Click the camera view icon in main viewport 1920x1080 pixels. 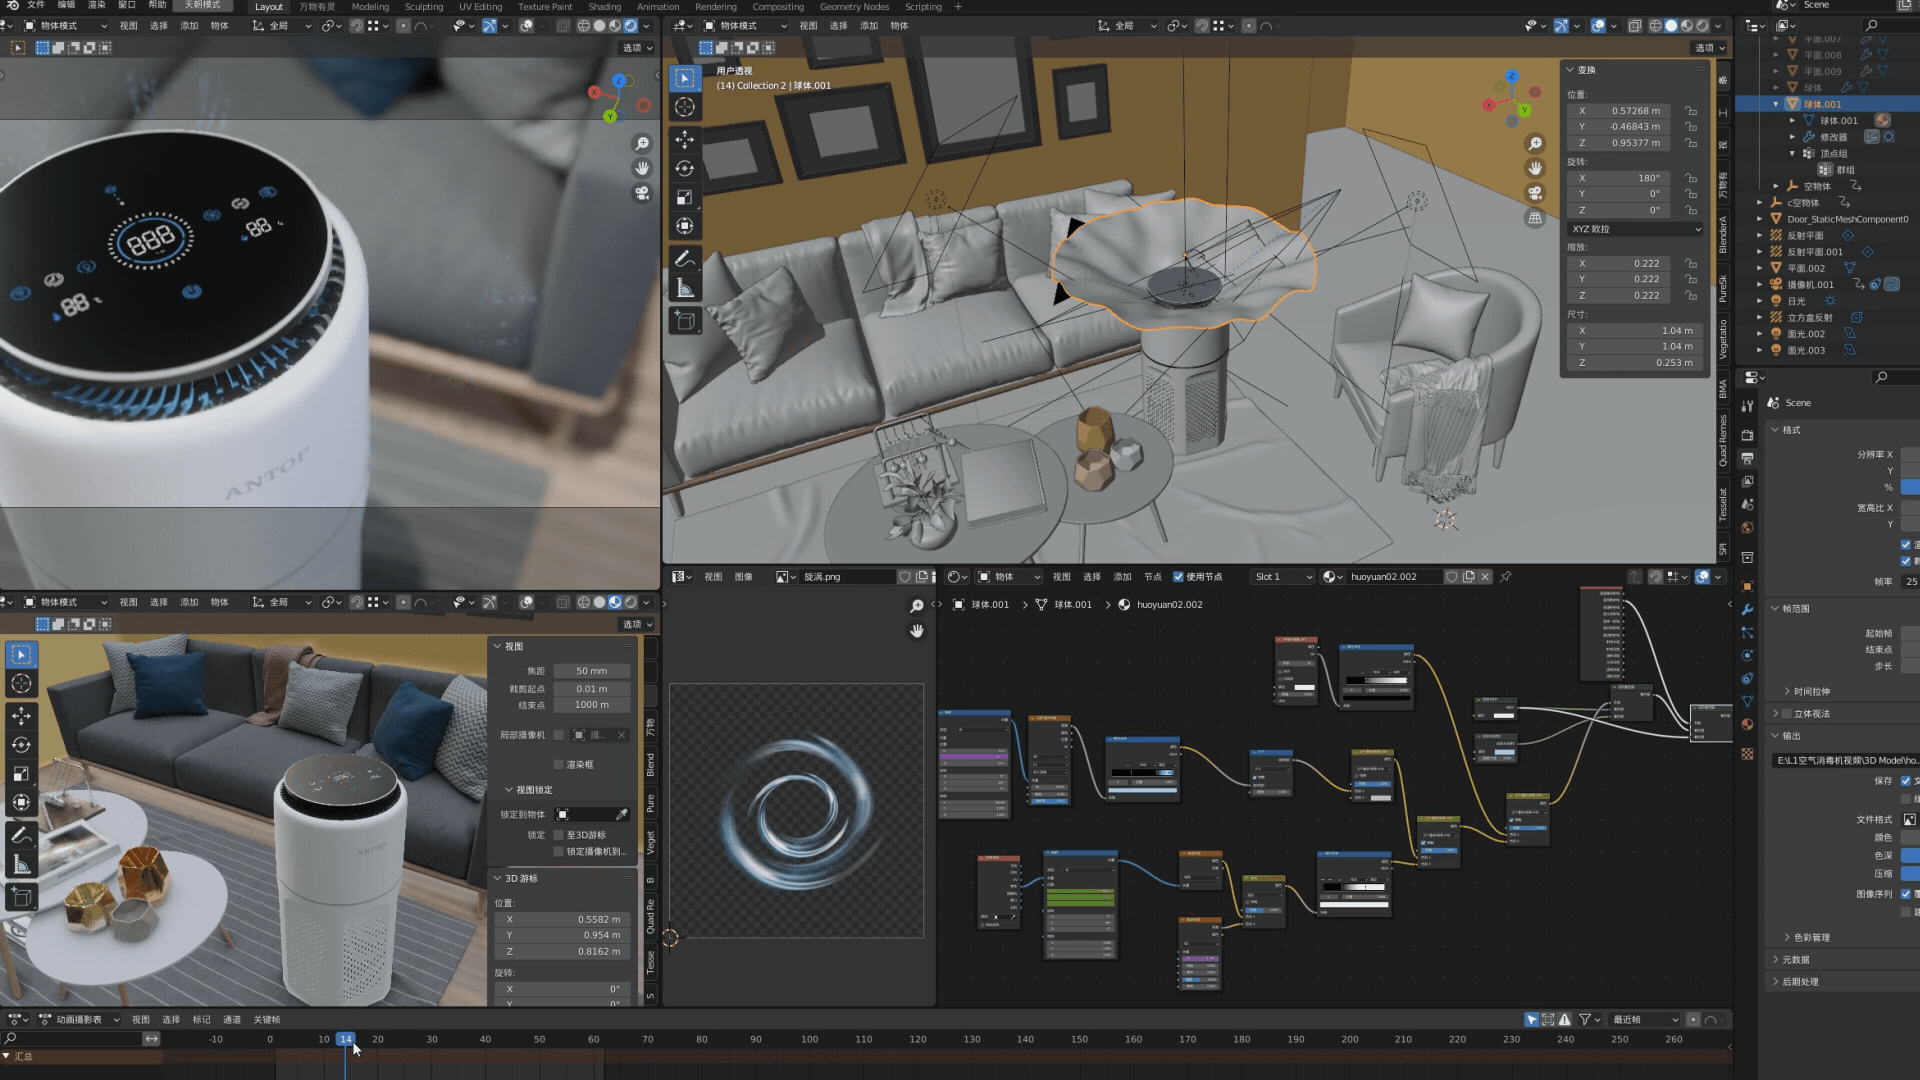[x=1535, y=193]
